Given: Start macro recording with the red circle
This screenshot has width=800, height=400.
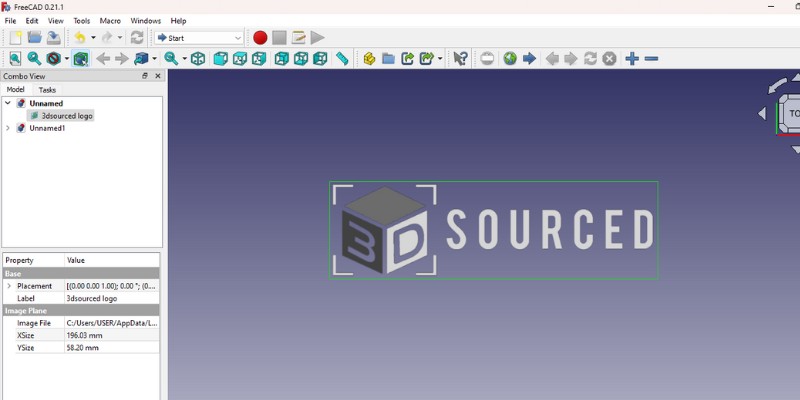Looking at the screenshot, I should coord(260,38).
